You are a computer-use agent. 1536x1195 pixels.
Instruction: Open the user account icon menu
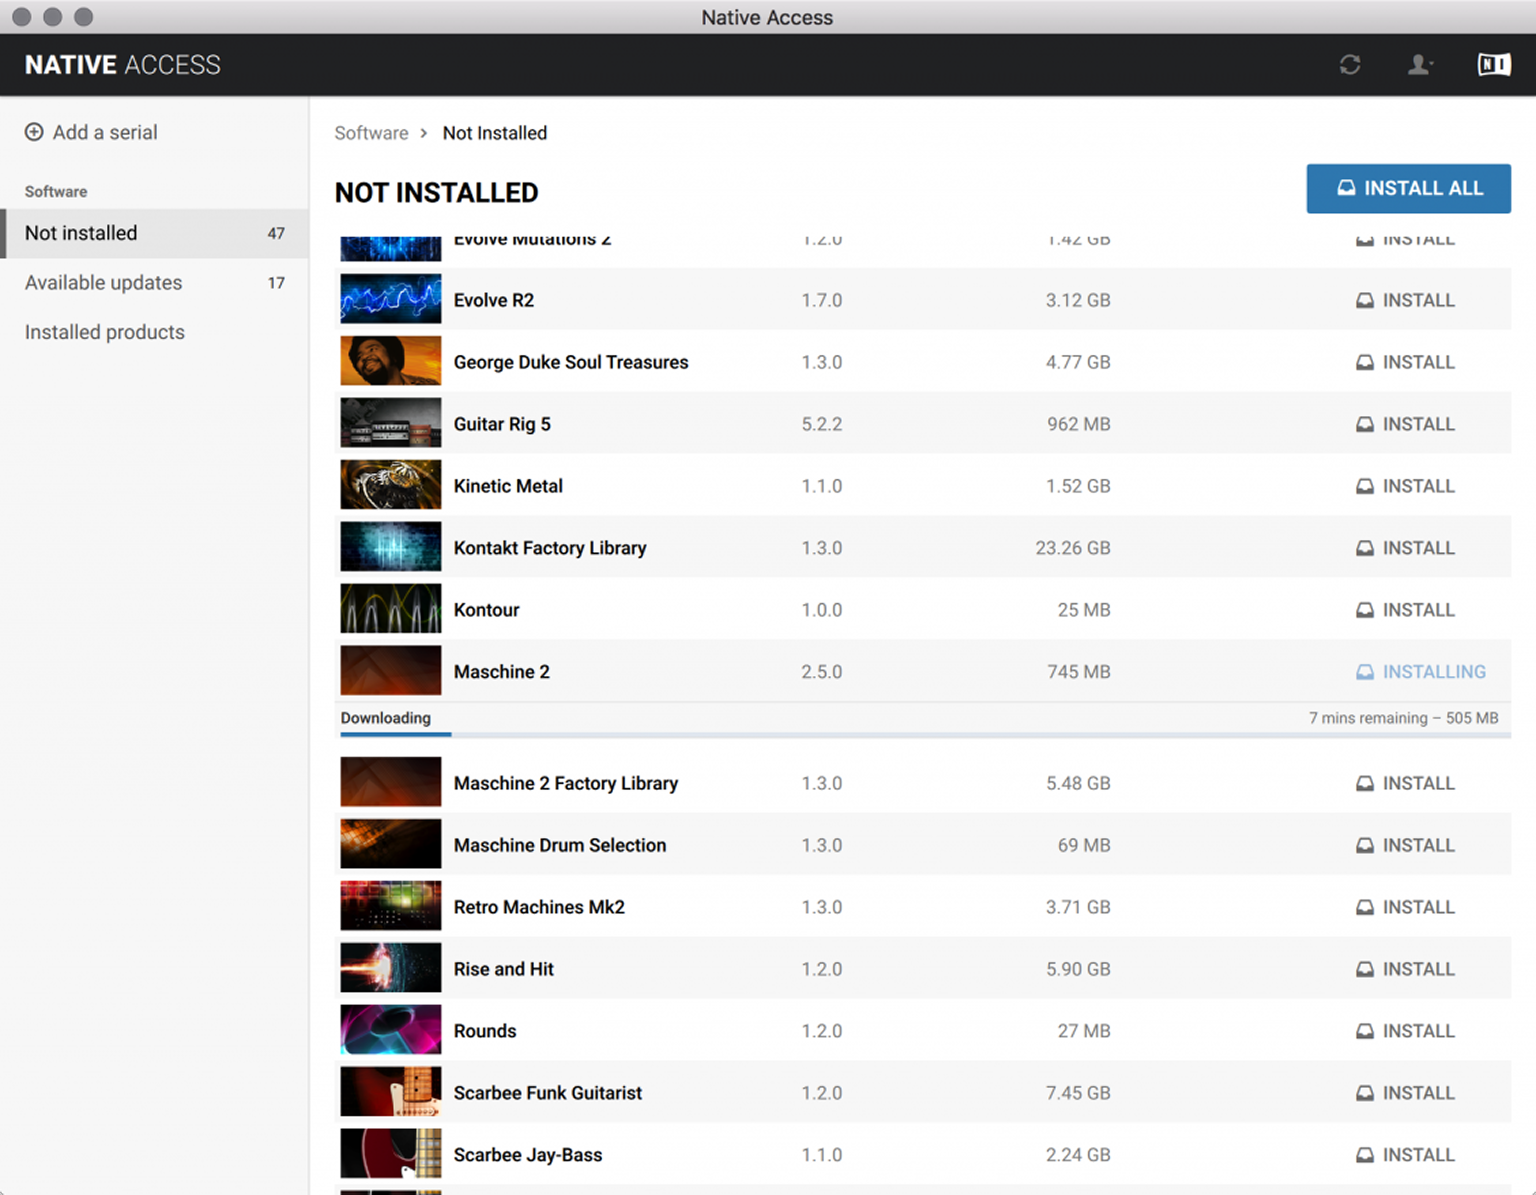(x=1420, y=65)
